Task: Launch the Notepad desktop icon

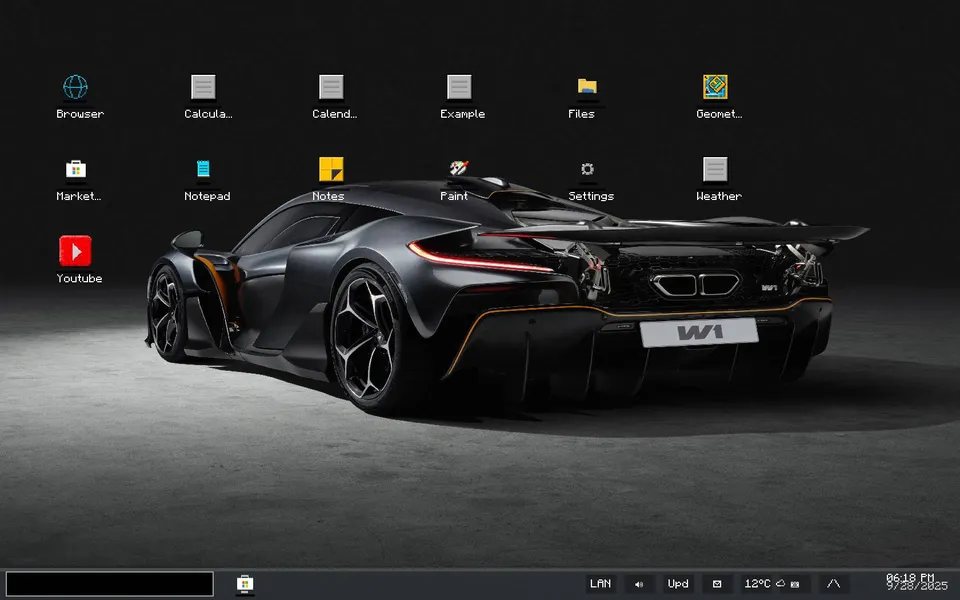Action: tap(203, 169)
